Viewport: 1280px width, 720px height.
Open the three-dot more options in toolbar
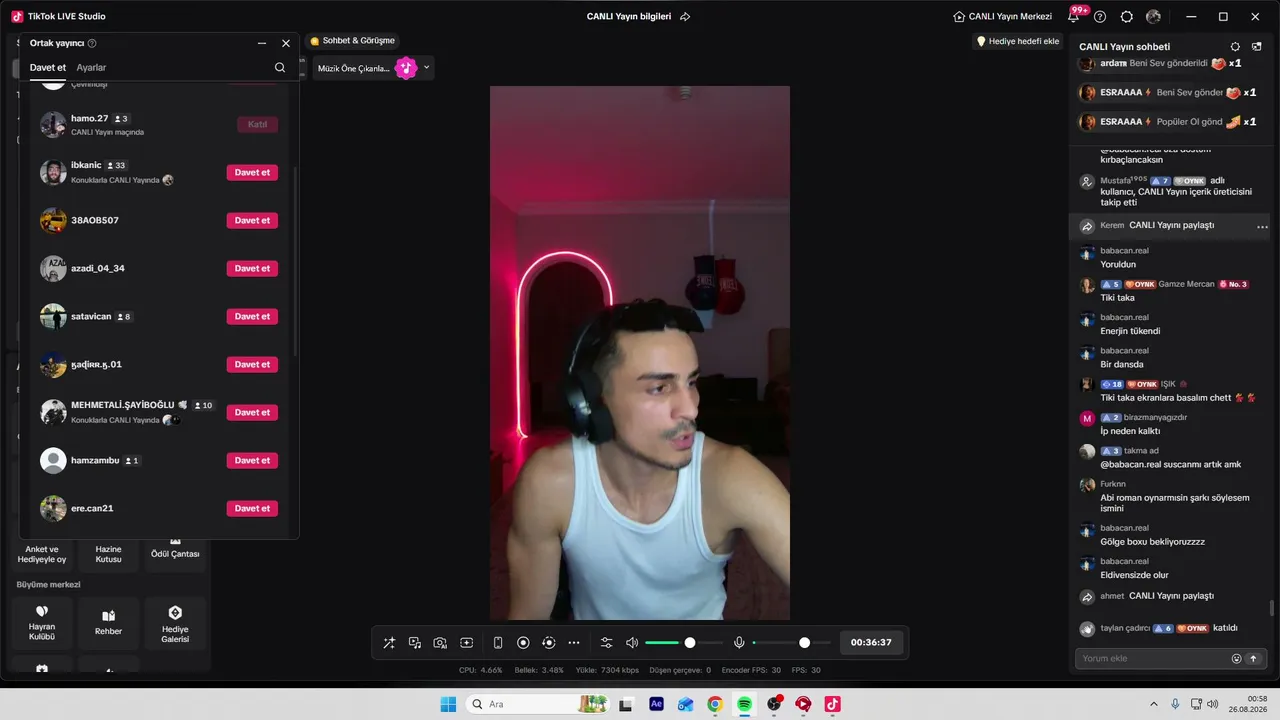[574, 642]
